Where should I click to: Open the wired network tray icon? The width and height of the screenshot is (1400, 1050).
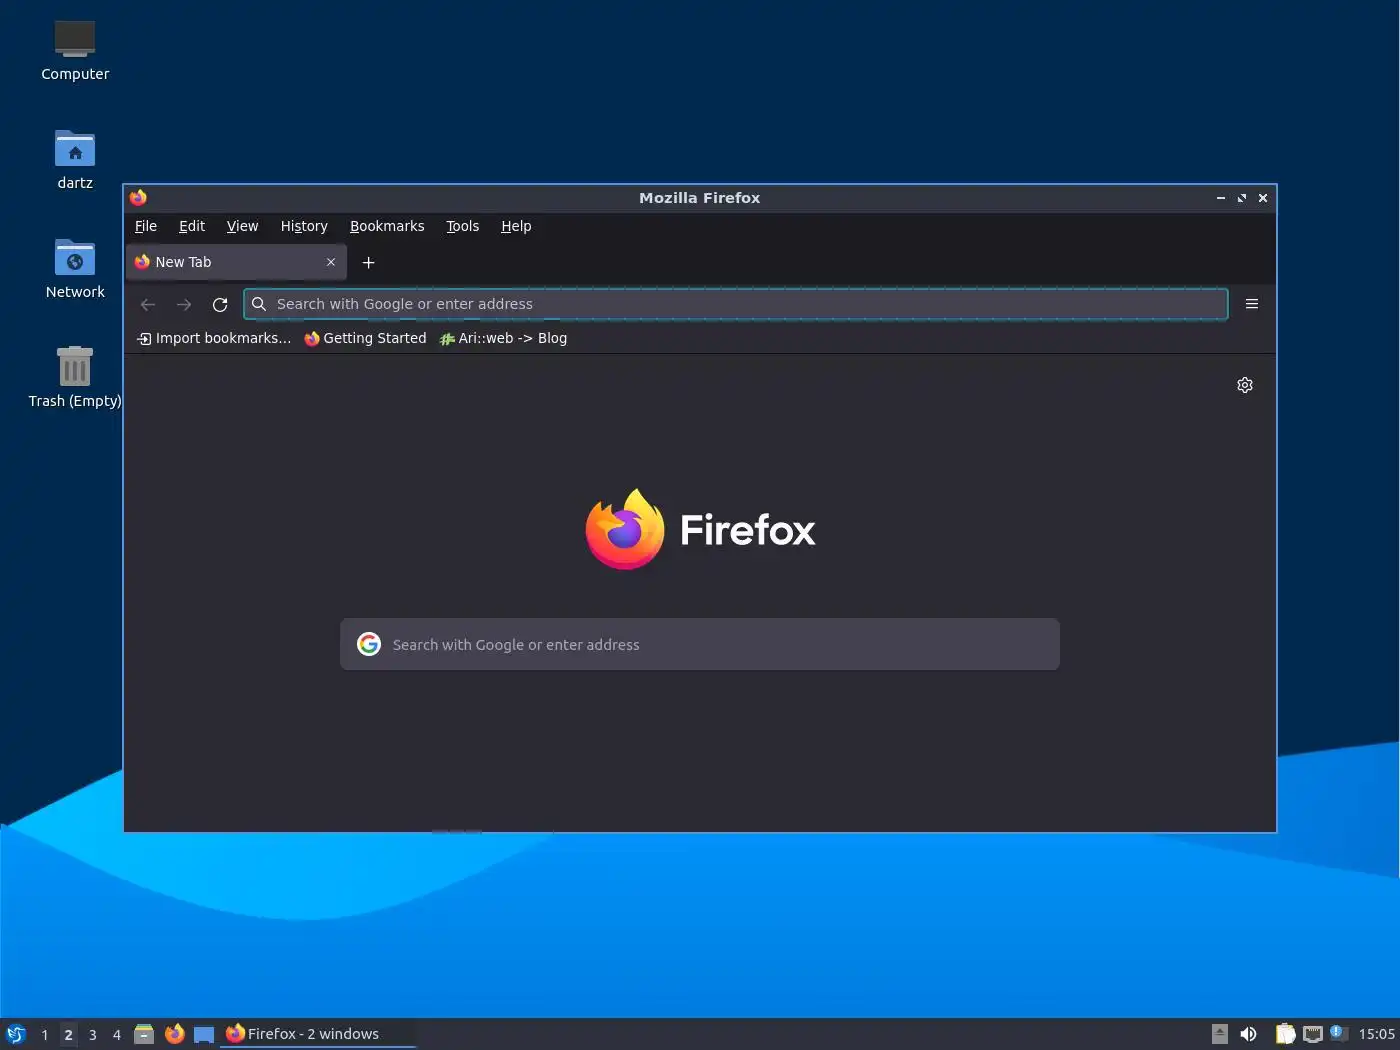pyautogui.click(x=1313, y=1034)
